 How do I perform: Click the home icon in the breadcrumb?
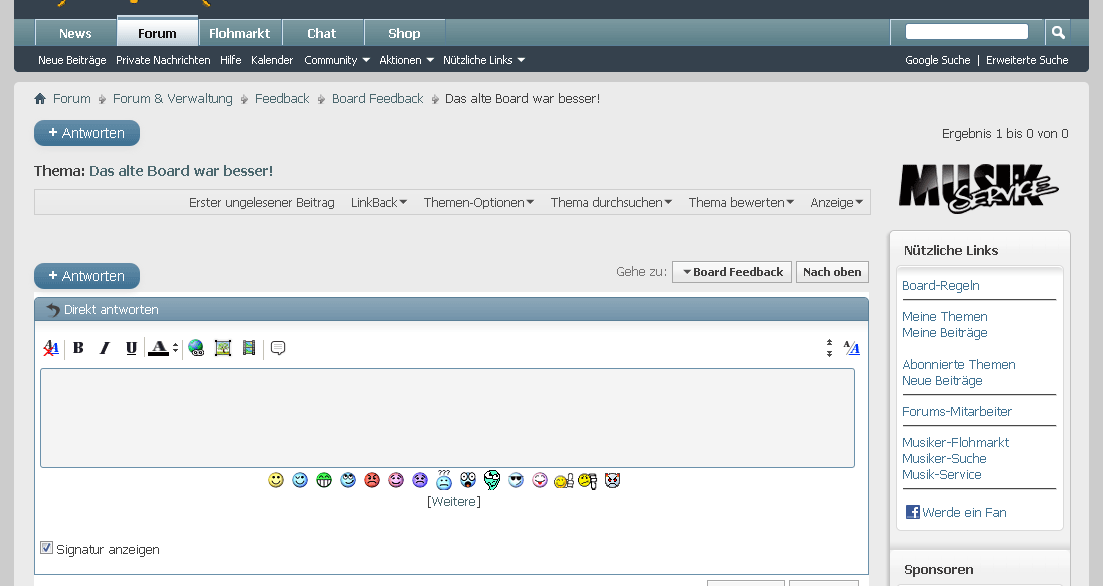point(40,98)
